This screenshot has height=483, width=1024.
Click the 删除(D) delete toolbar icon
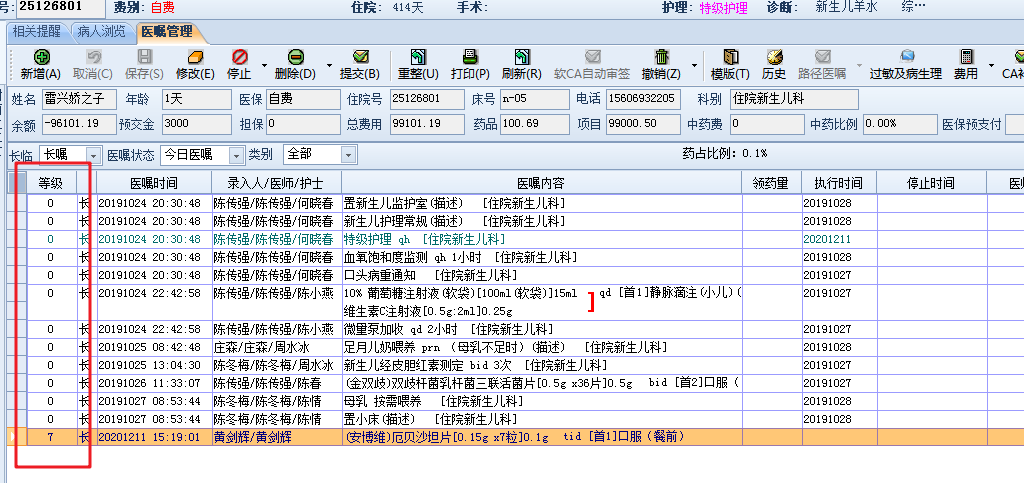point(295,57)
